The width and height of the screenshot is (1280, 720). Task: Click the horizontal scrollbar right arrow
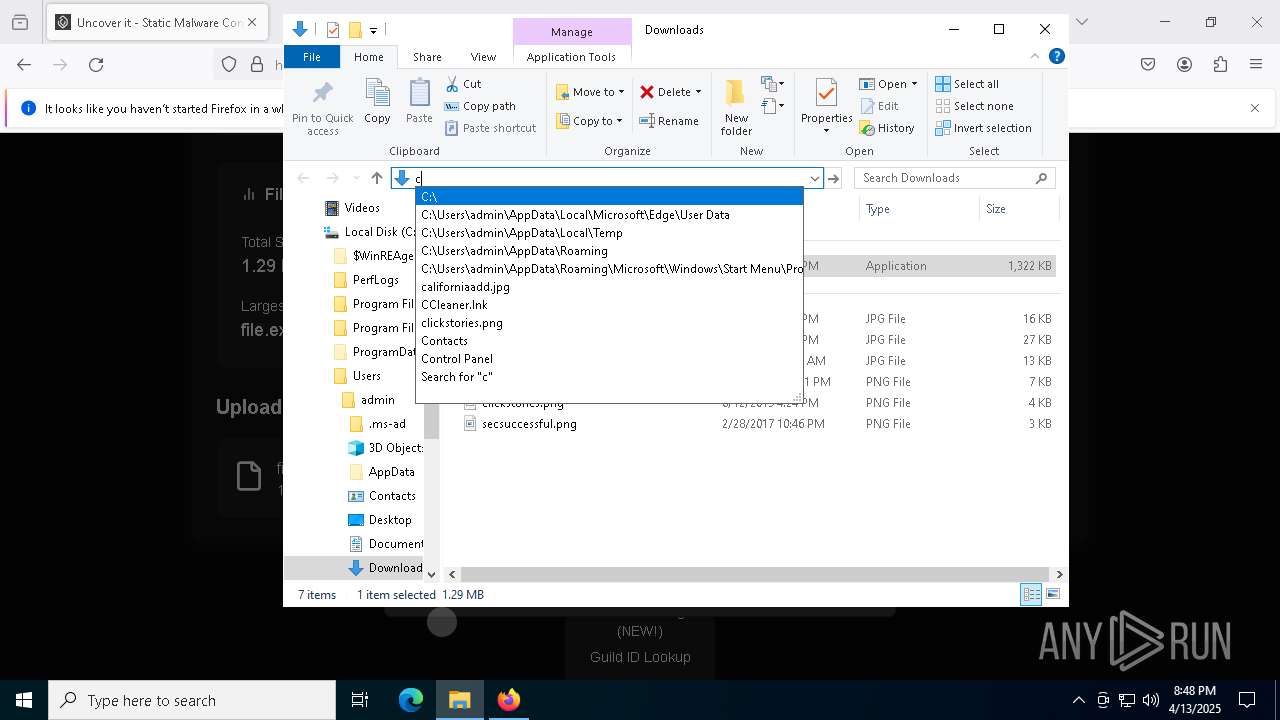[x=1059, y=574]
